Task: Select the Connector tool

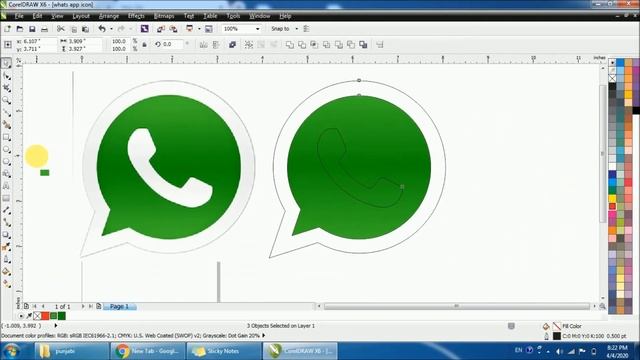Action: click(7, 223)
